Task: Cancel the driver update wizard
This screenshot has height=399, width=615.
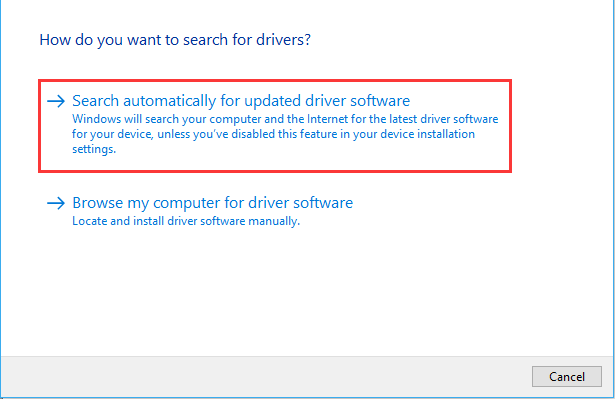Action: (567, 377)
